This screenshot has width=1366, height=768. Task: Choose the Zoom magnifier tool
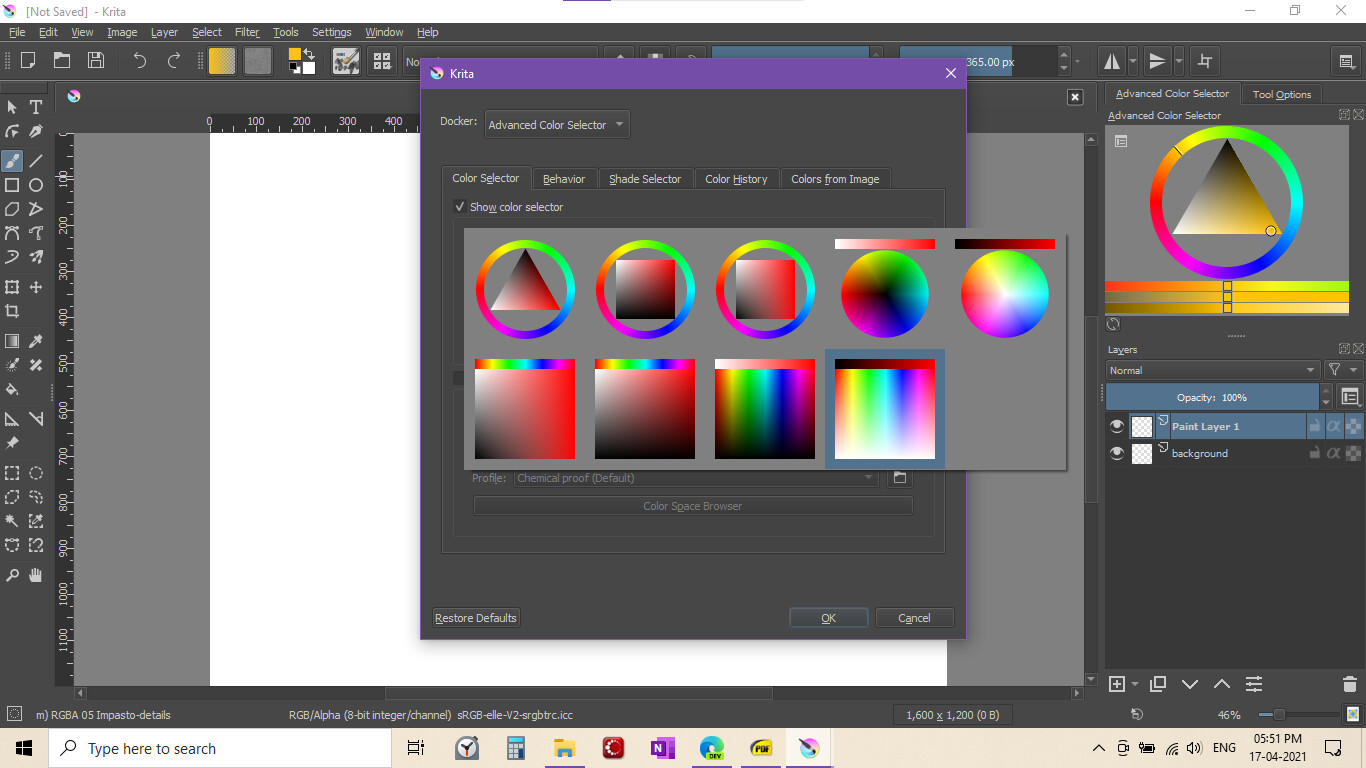(x=12, y=575)
